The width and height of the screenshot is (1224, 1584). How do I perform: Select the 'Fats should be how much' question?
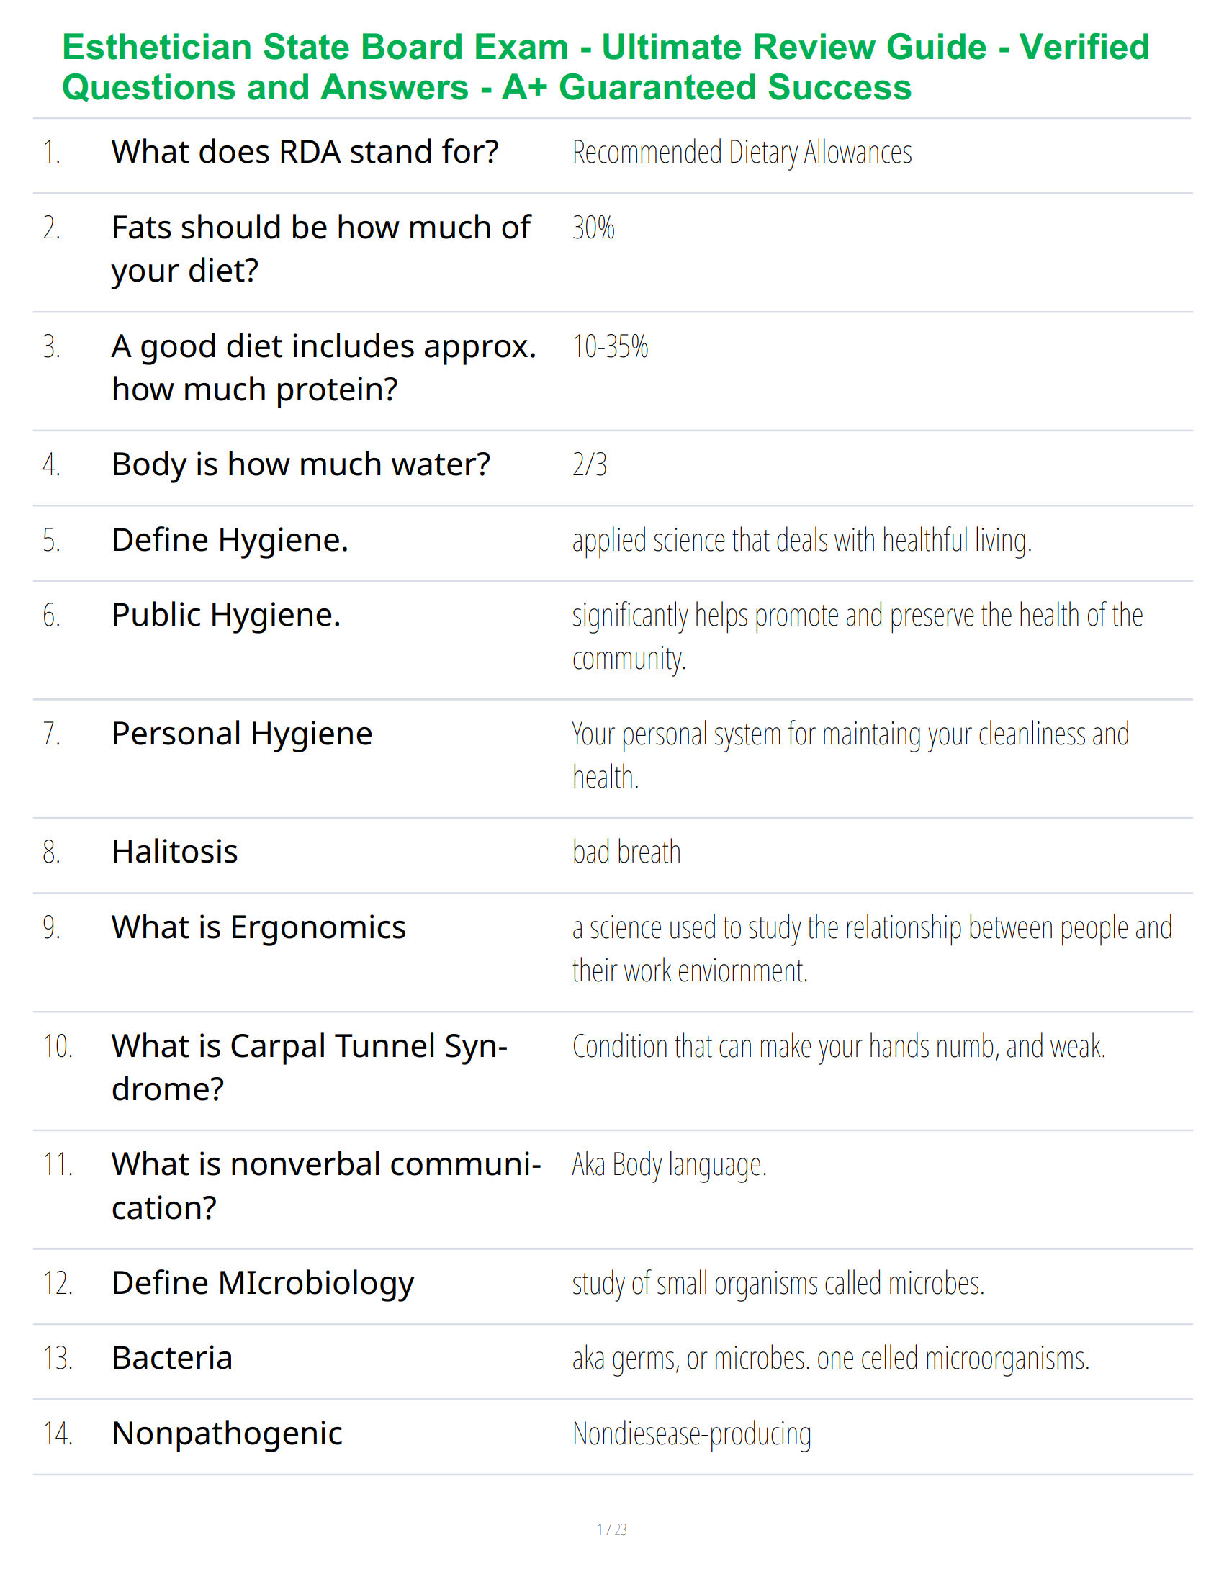click(x=321, y=249)
